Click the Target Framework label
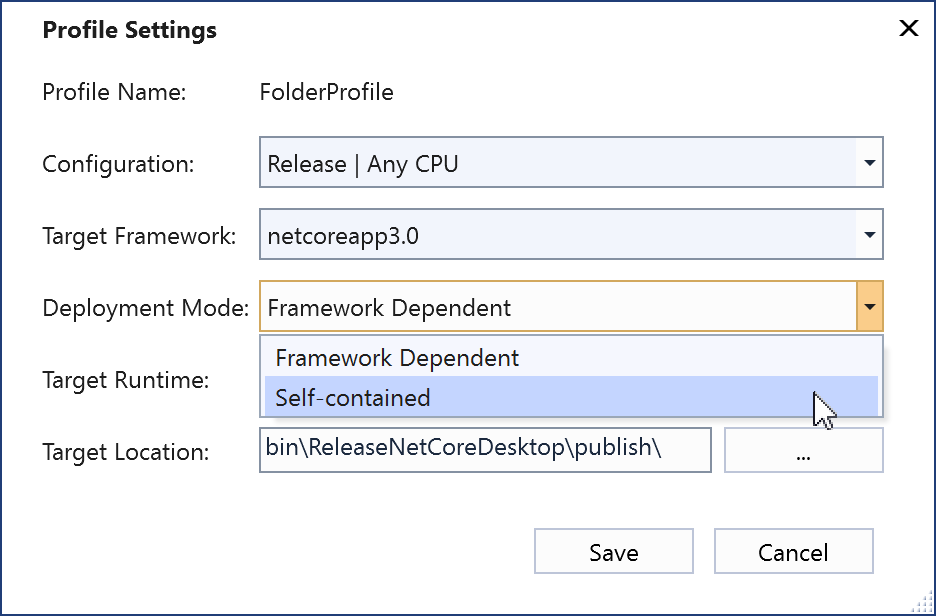The width and height of the screenshot is (936, 616). pos(139,236)
